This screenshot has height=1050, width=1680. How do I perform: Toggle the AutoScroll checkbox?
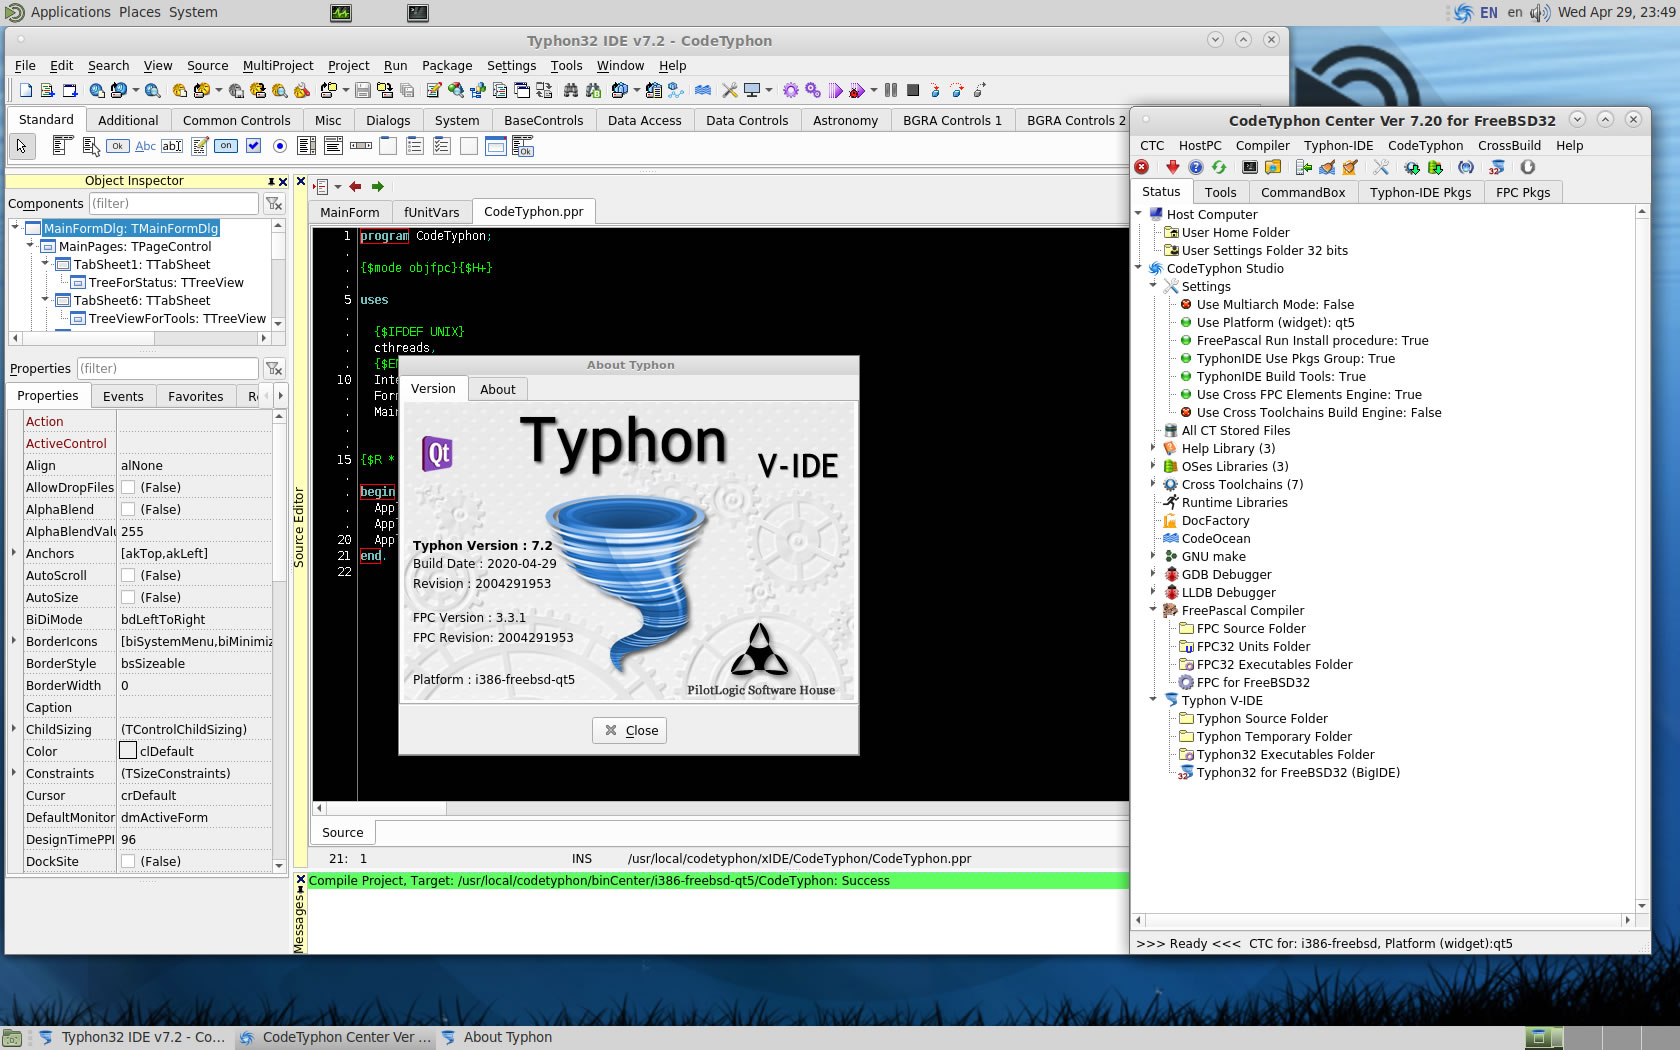pos(128,576)
